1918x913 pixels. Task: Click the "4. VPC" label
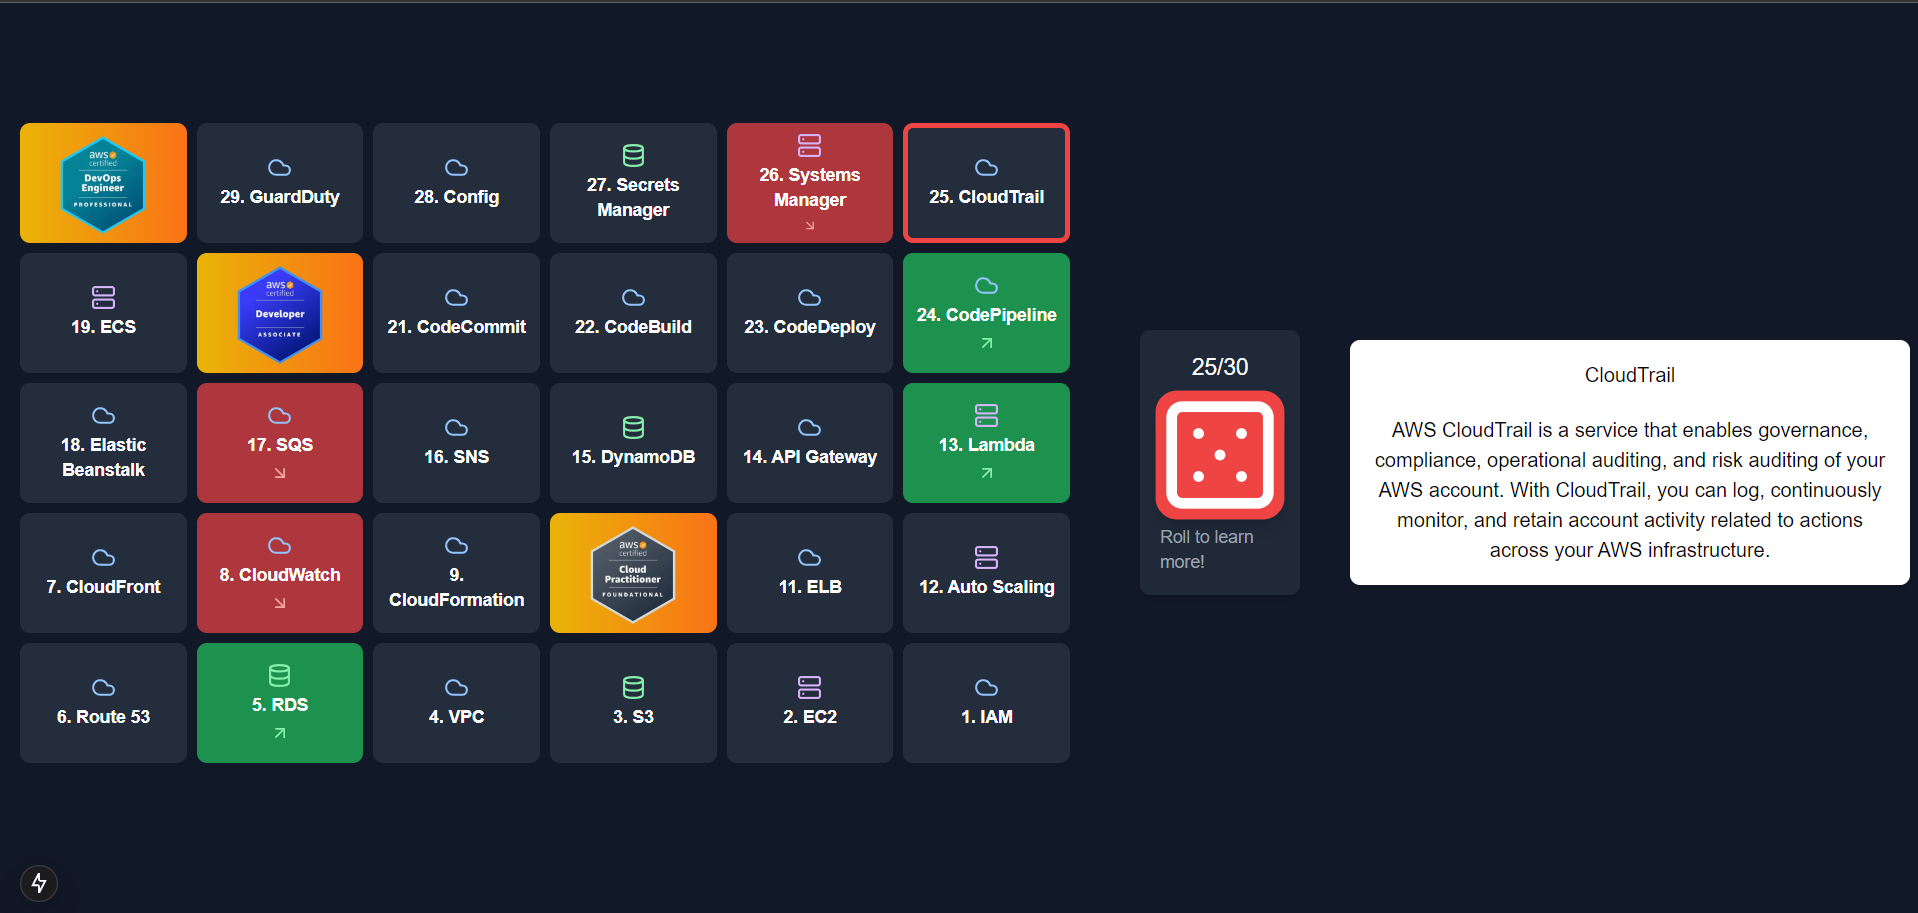point(457,717)
